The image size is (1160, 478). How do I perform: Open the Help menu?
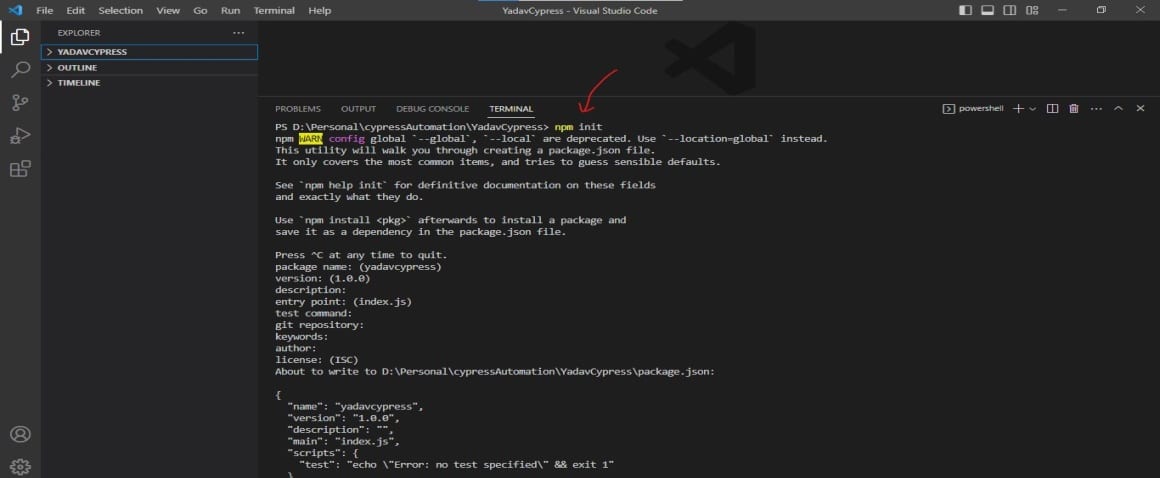click(x=320, y=10)
